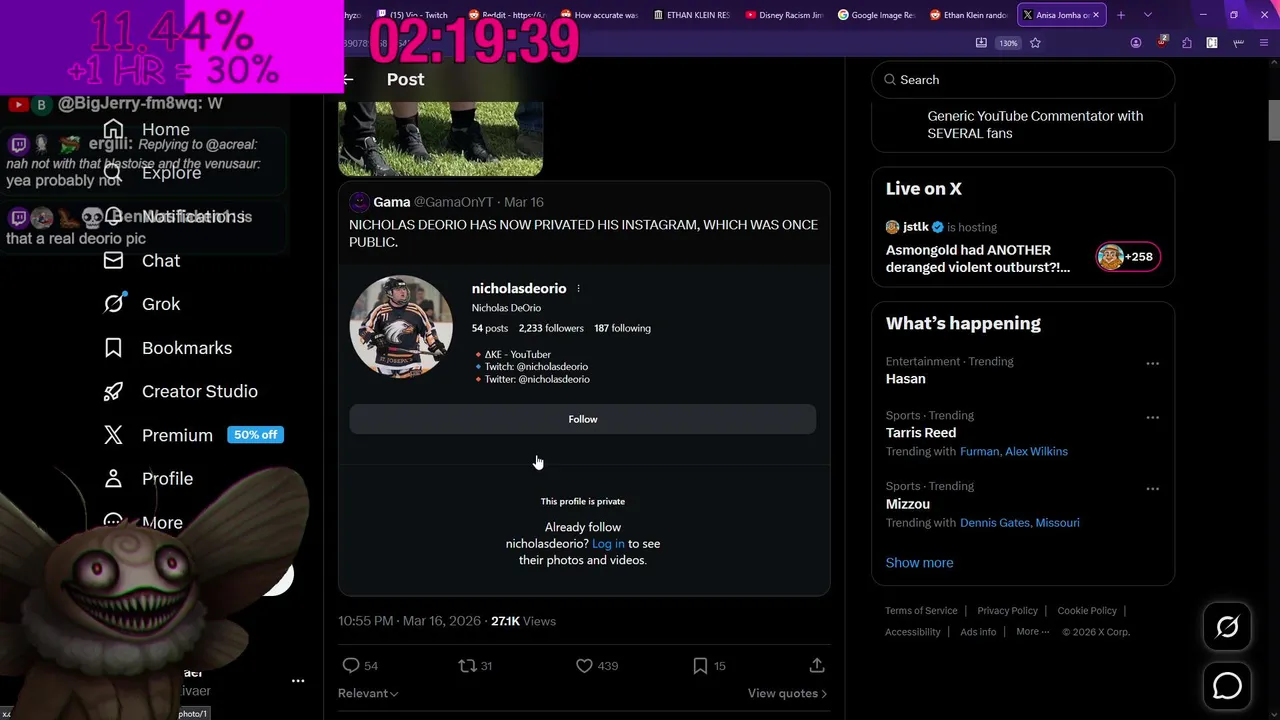Open the Privacy Policy link
The width and height of the screenshot is (1280, 720).
1007,611
